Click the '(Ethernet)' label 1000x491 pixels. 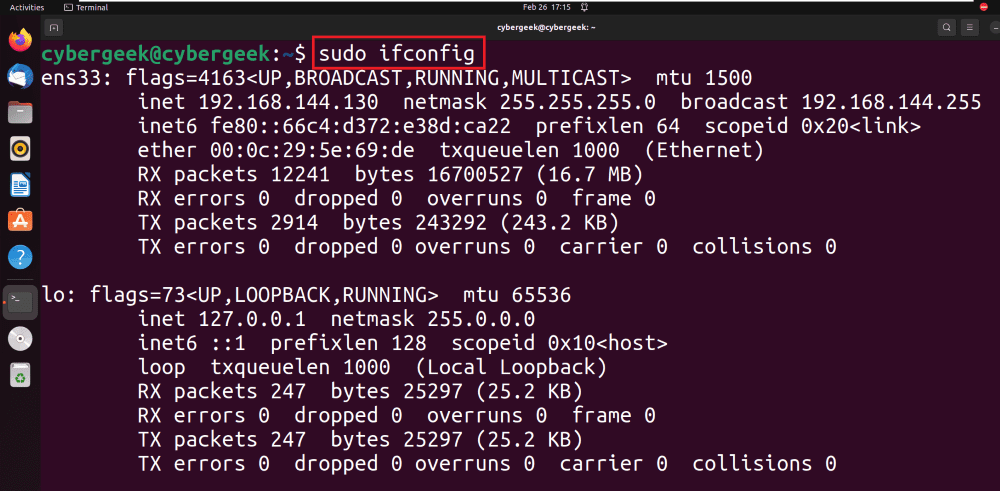(x=703, y=150)
